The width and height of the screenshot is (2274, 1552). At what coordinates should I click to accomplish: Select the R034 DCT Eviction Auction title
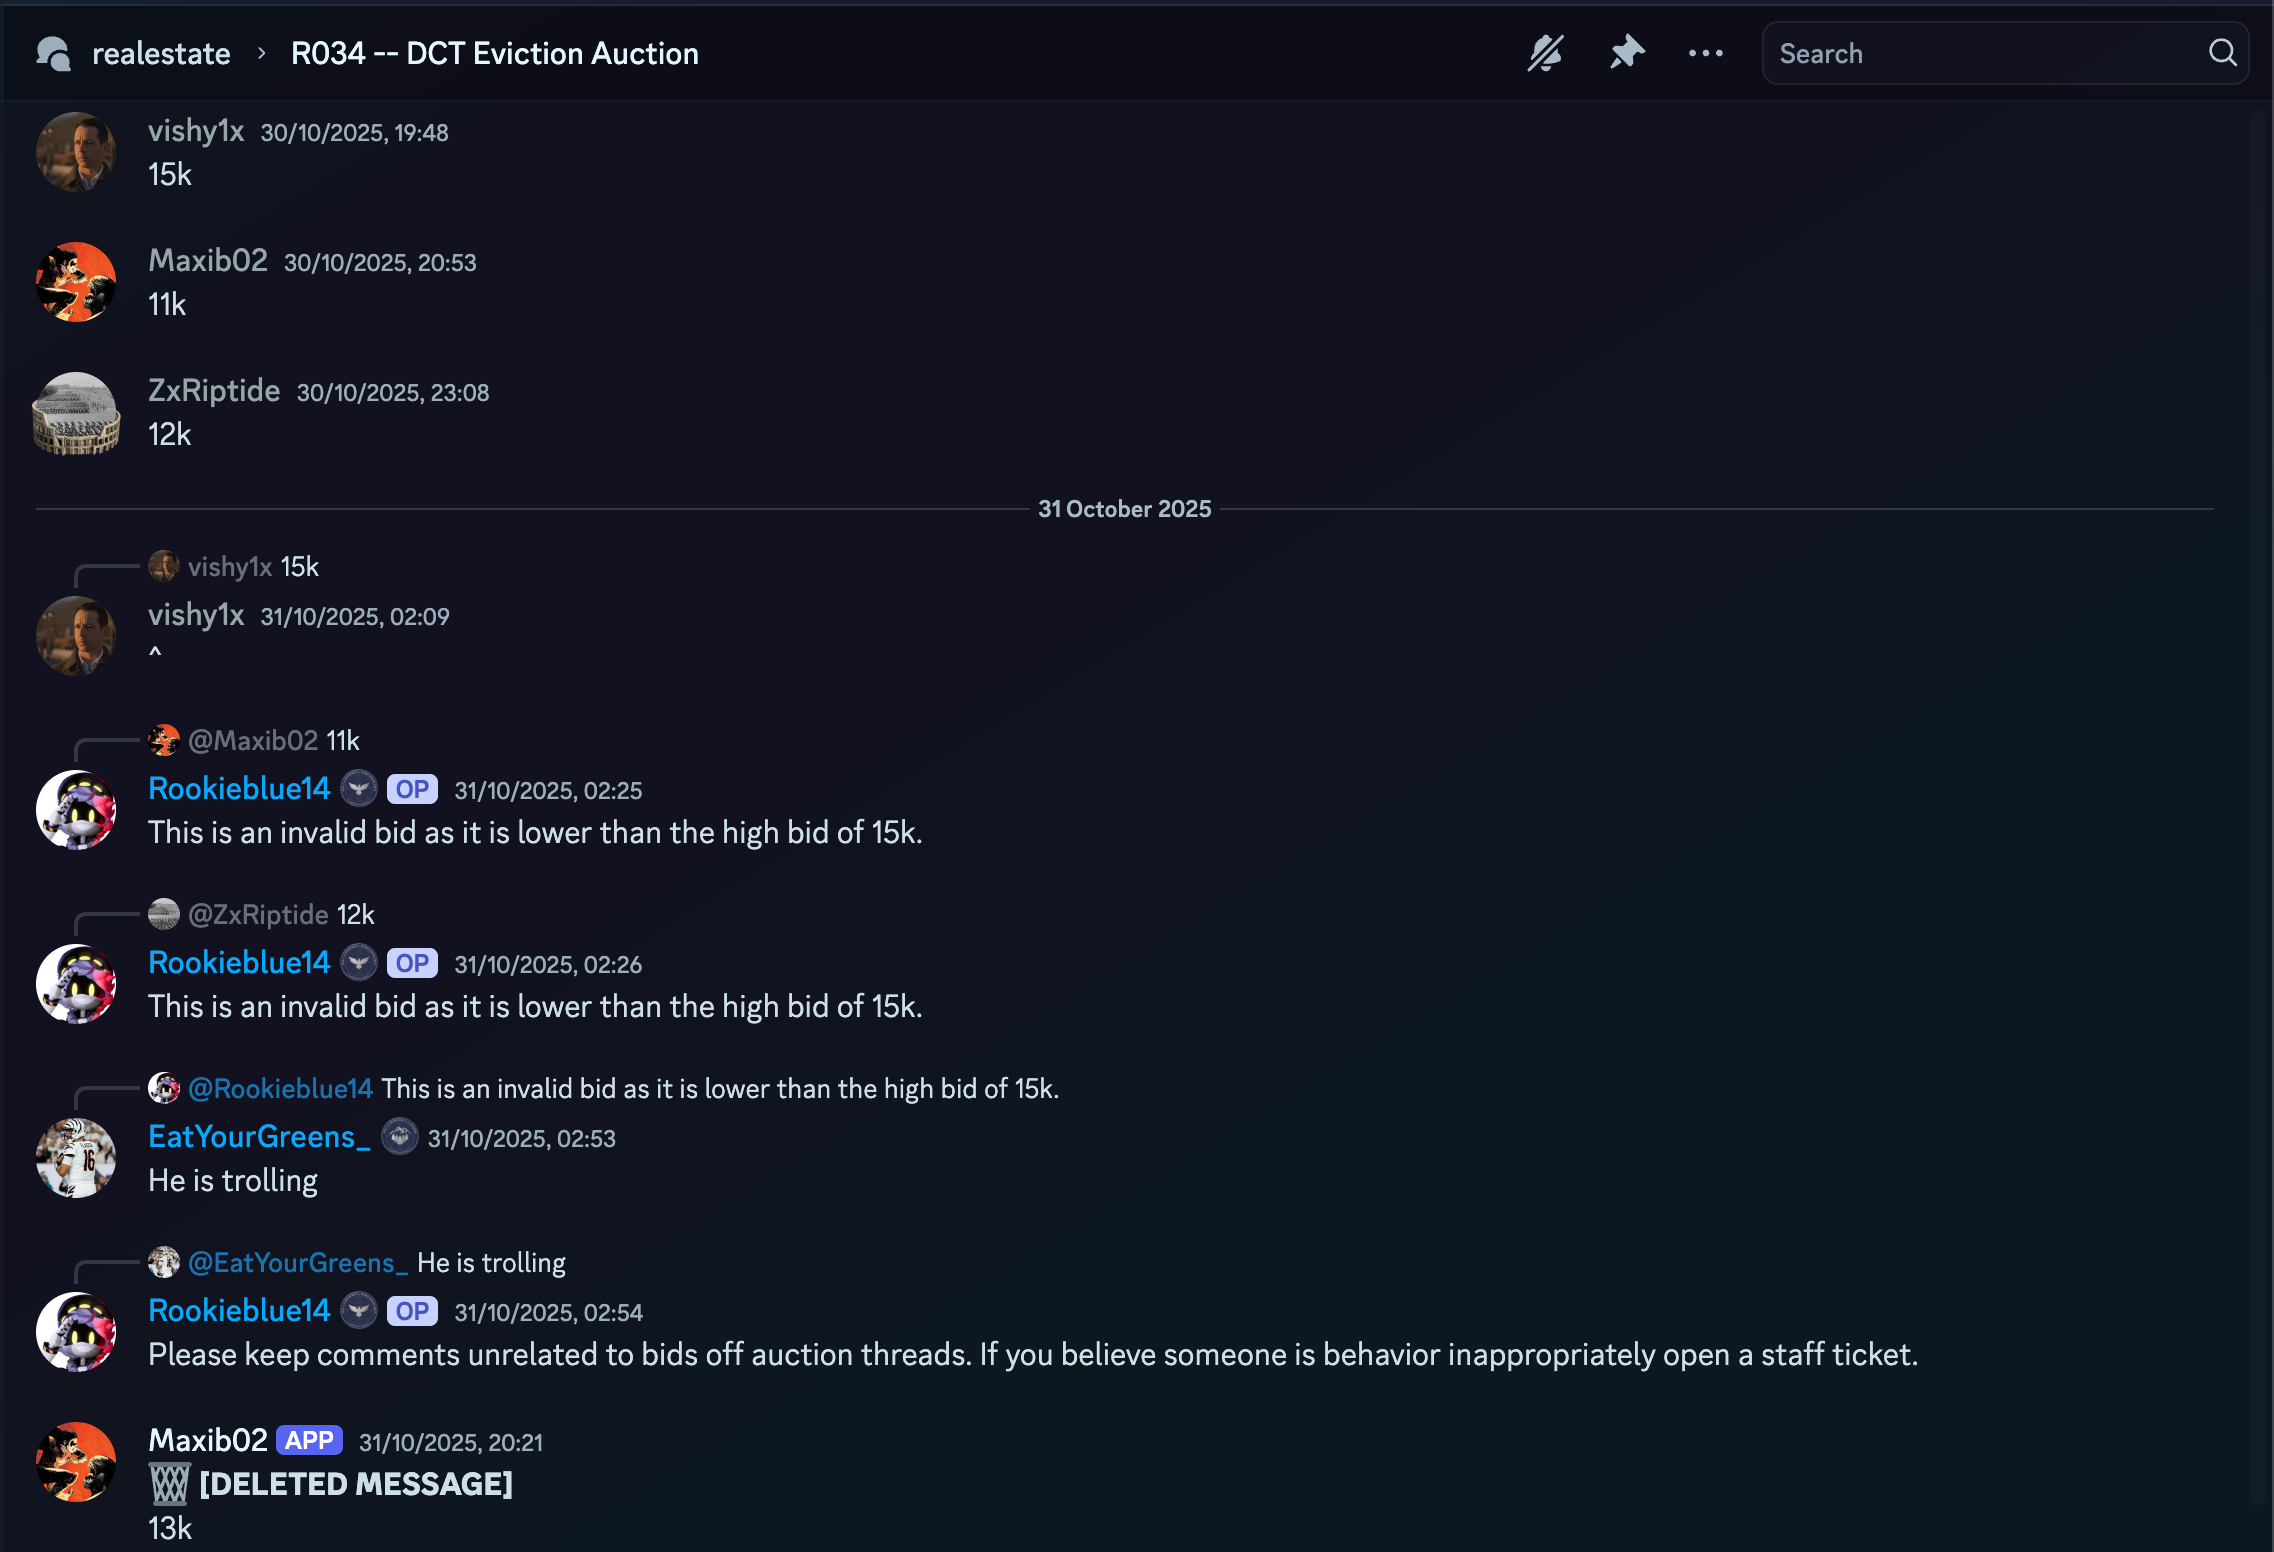(x=493, y=53)
